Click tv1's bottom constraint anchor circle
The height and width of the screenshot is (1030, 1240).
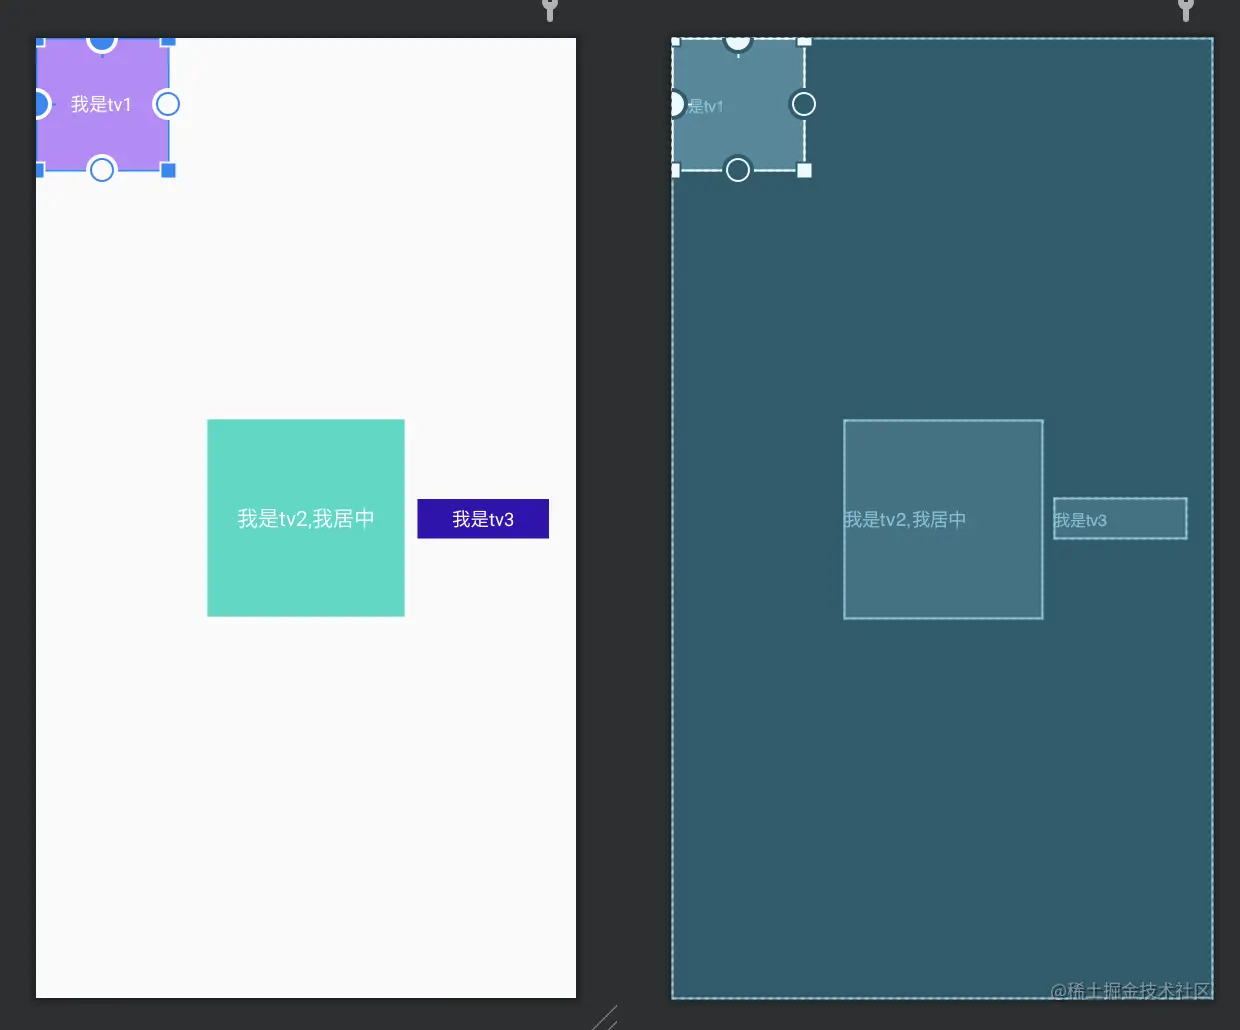pos(101,170)
